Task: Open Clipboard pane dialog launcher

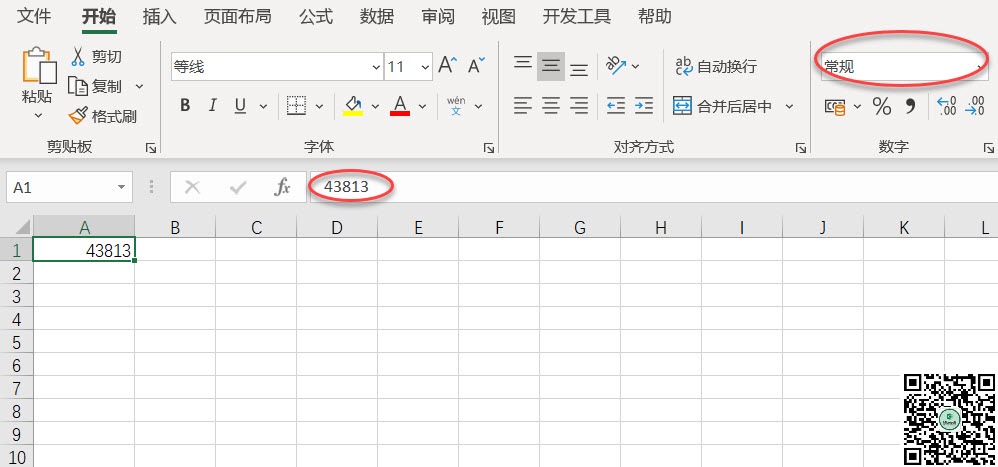Action: tap(151, 148)
